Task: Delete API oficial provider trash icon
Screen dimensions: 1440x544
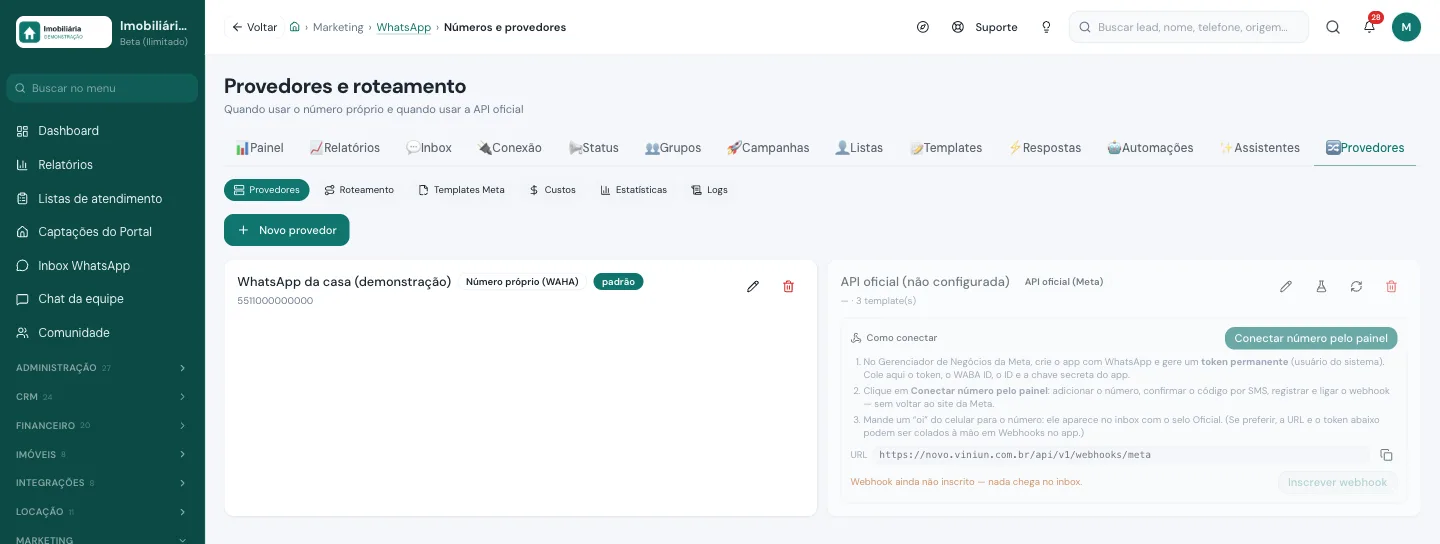Action: (x=1391, y=286)
